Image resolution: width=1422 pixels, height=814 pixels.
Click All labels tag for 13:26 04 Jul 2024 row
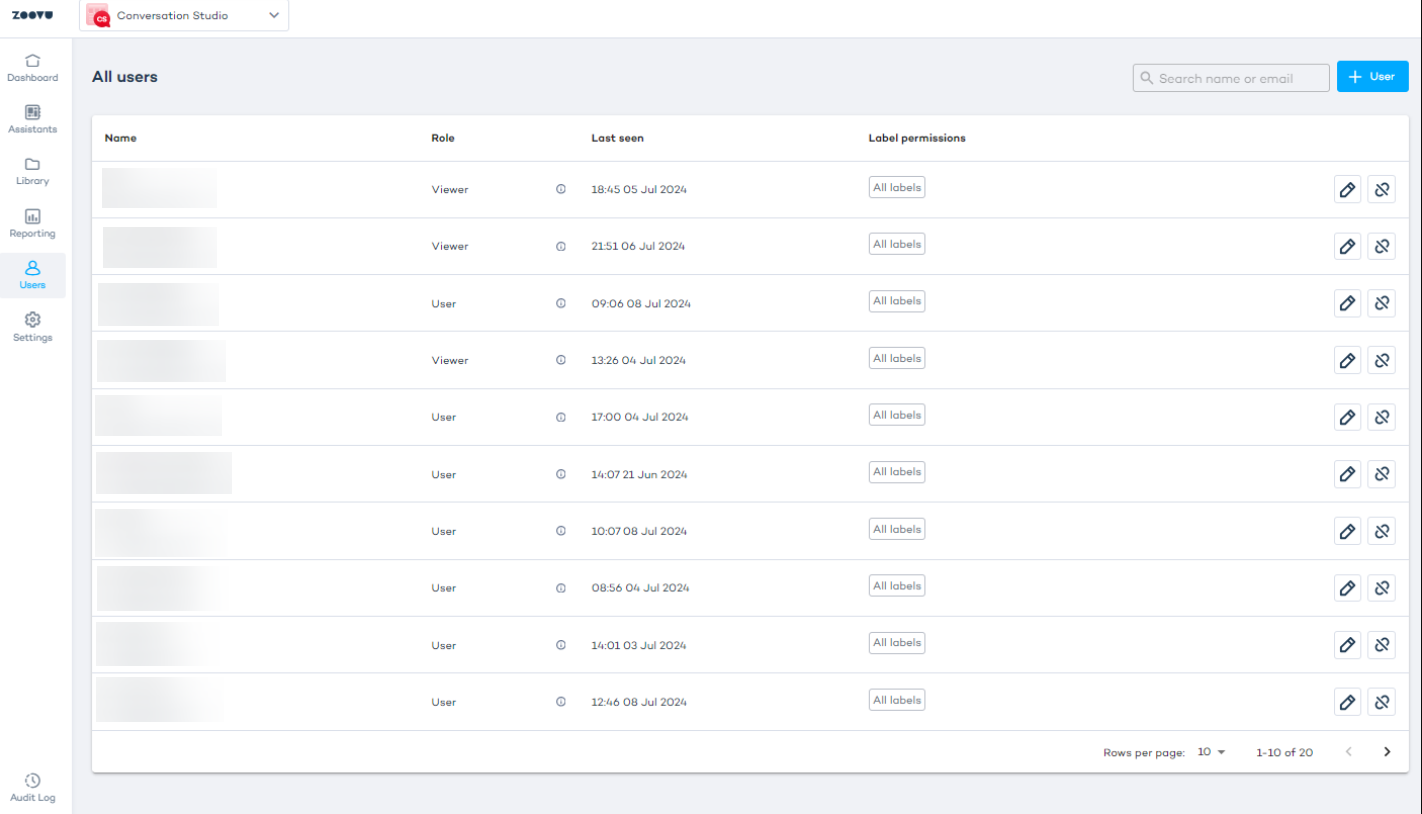click(897, 359)
